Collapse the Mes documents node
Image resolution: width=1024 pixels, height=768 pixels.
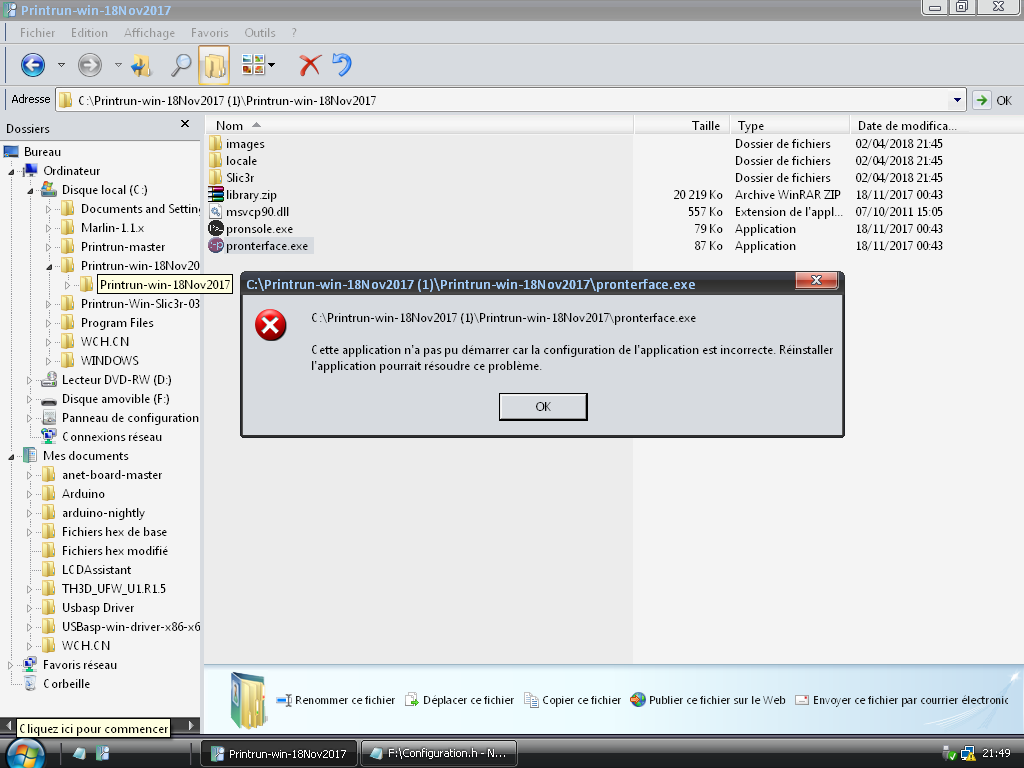tap(11, 456)
